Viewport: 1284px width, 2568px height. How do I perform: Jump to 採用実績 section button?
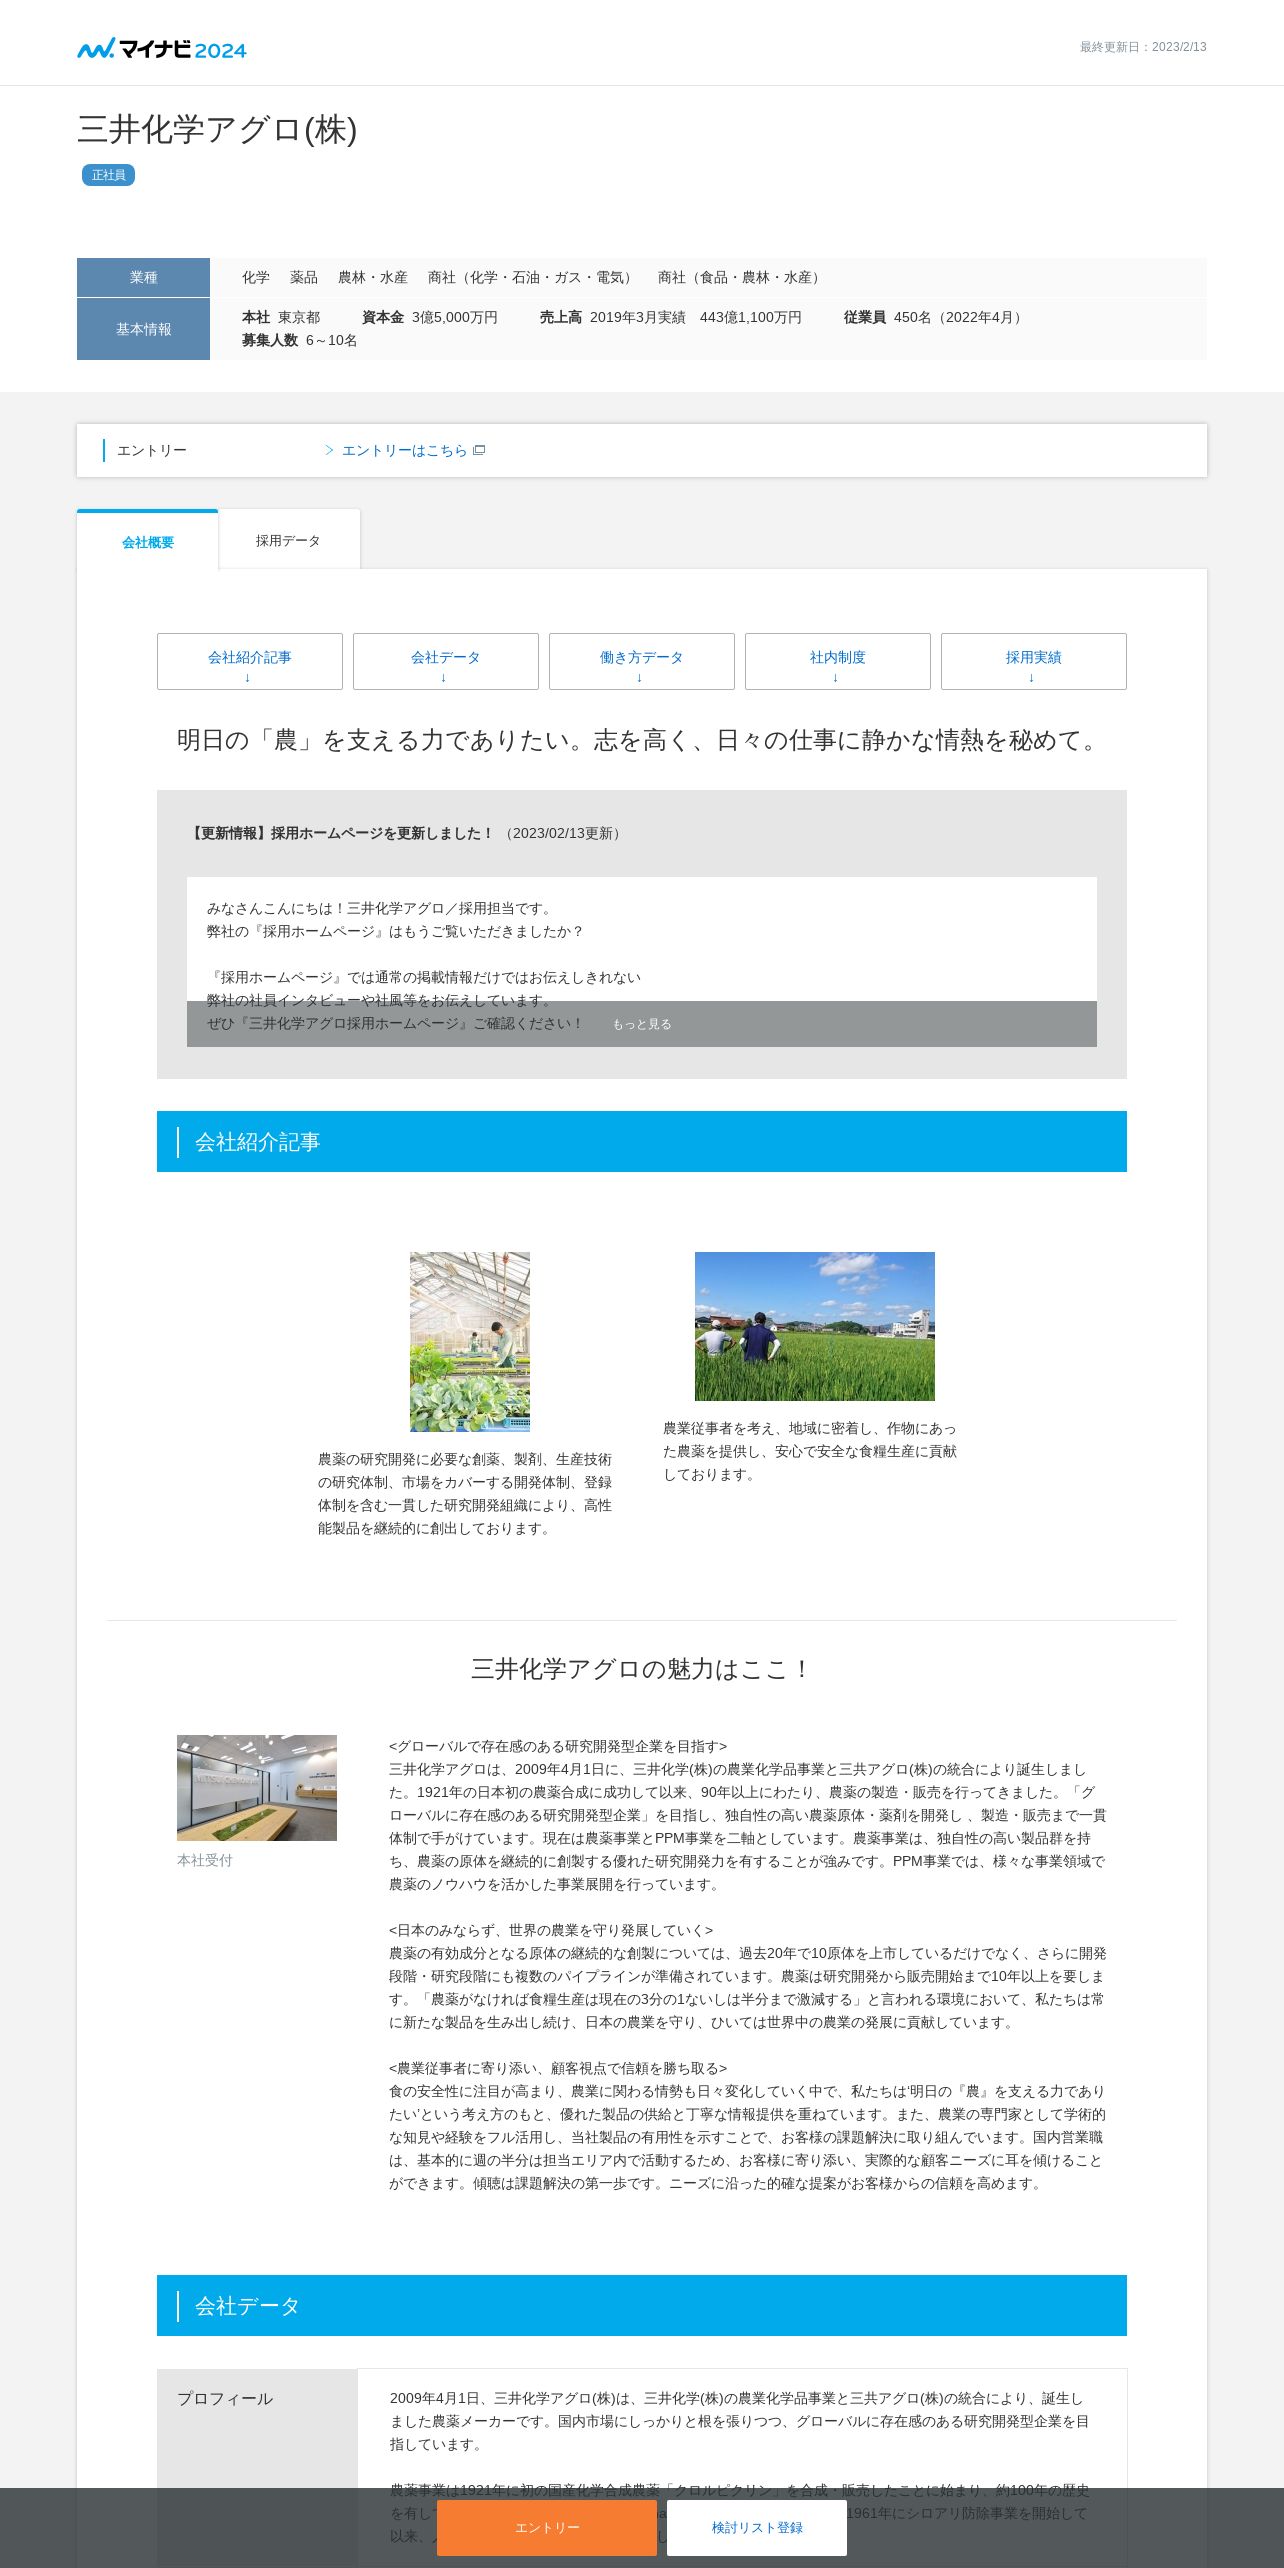click(1034, 661)
